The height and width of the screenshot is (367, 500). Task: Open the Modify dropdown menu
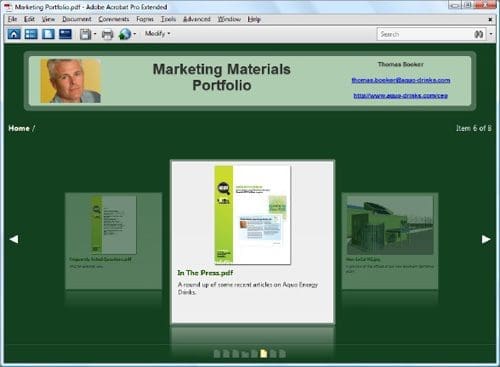(x=157, y=34)
